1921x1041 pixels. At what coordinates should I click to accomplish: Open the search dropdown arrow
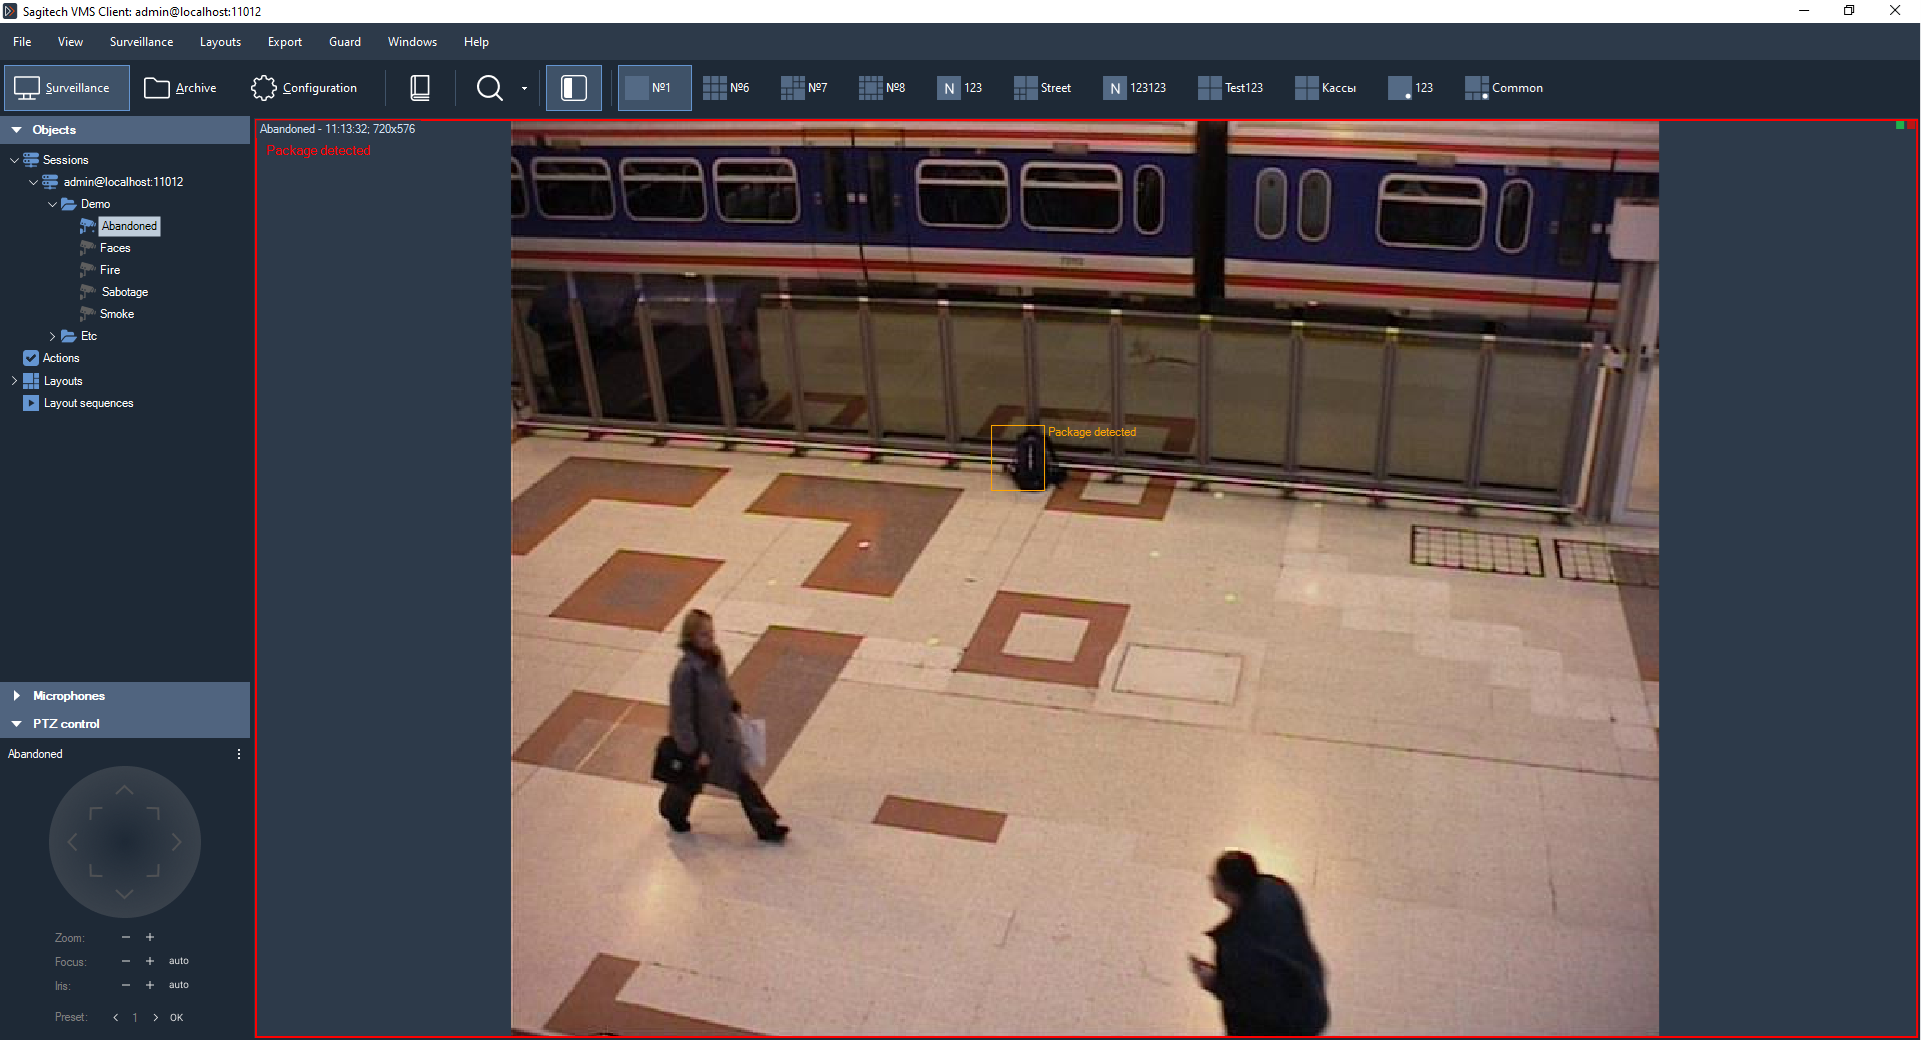524,89
